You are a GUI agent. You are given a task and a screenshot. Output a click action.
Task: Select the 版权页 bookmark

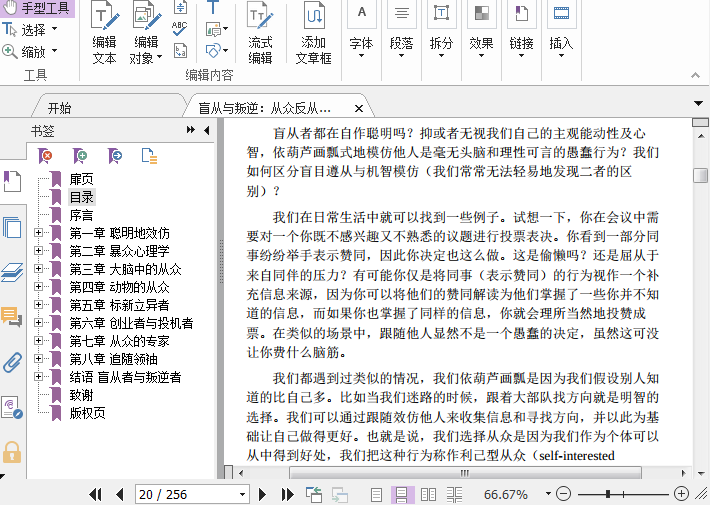click(87, 413)
